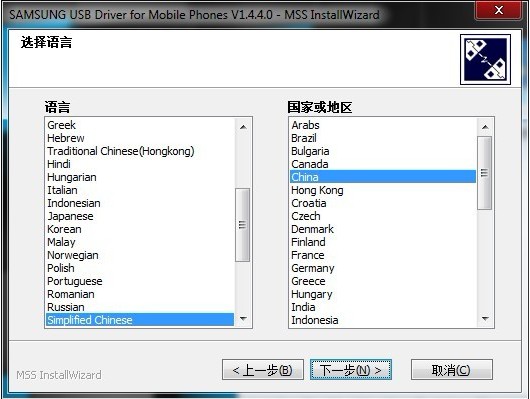Screen dimensions: 530x399
Task: Choose Arabs in country list
Action: click(383, 125)
